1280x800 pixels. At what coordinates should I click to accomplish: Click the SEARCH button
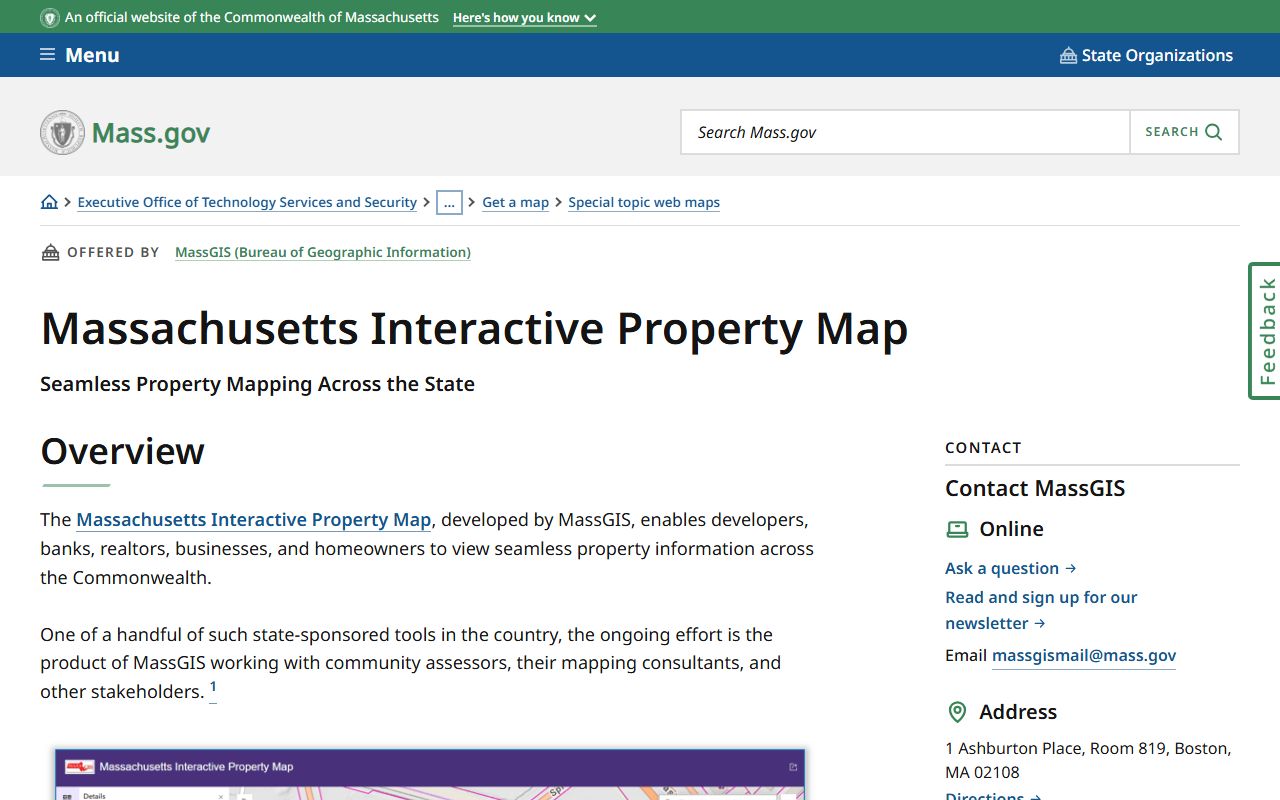pyautogui.click(x=1184, y=132)
